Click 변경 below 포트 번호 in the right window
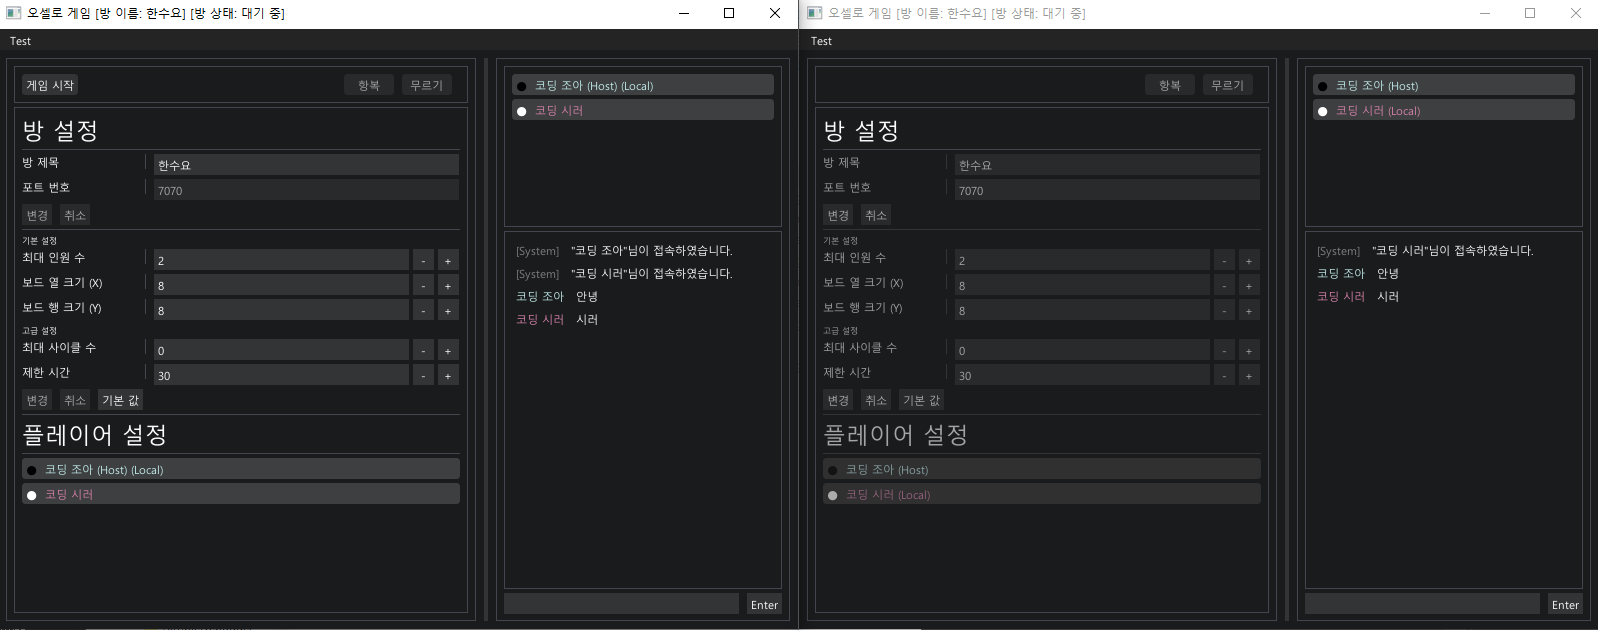 tap(838, 215)
